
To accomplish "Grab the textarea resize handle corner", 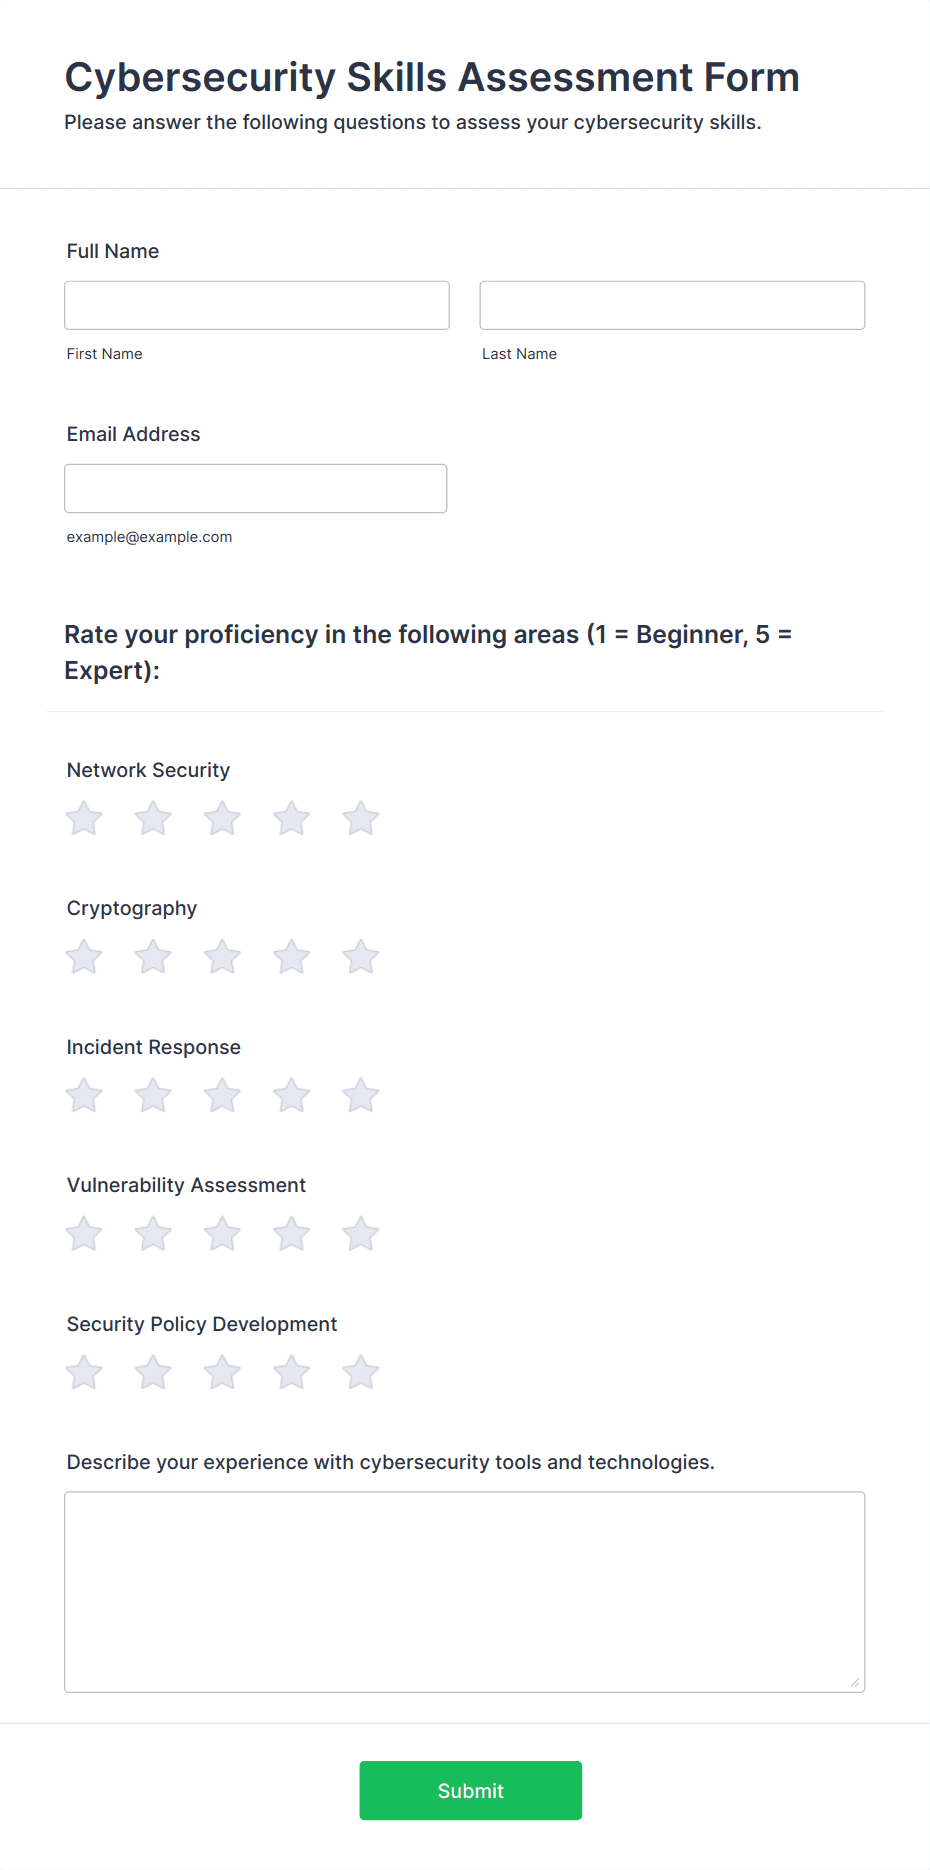I will [x=855, y=1683].
